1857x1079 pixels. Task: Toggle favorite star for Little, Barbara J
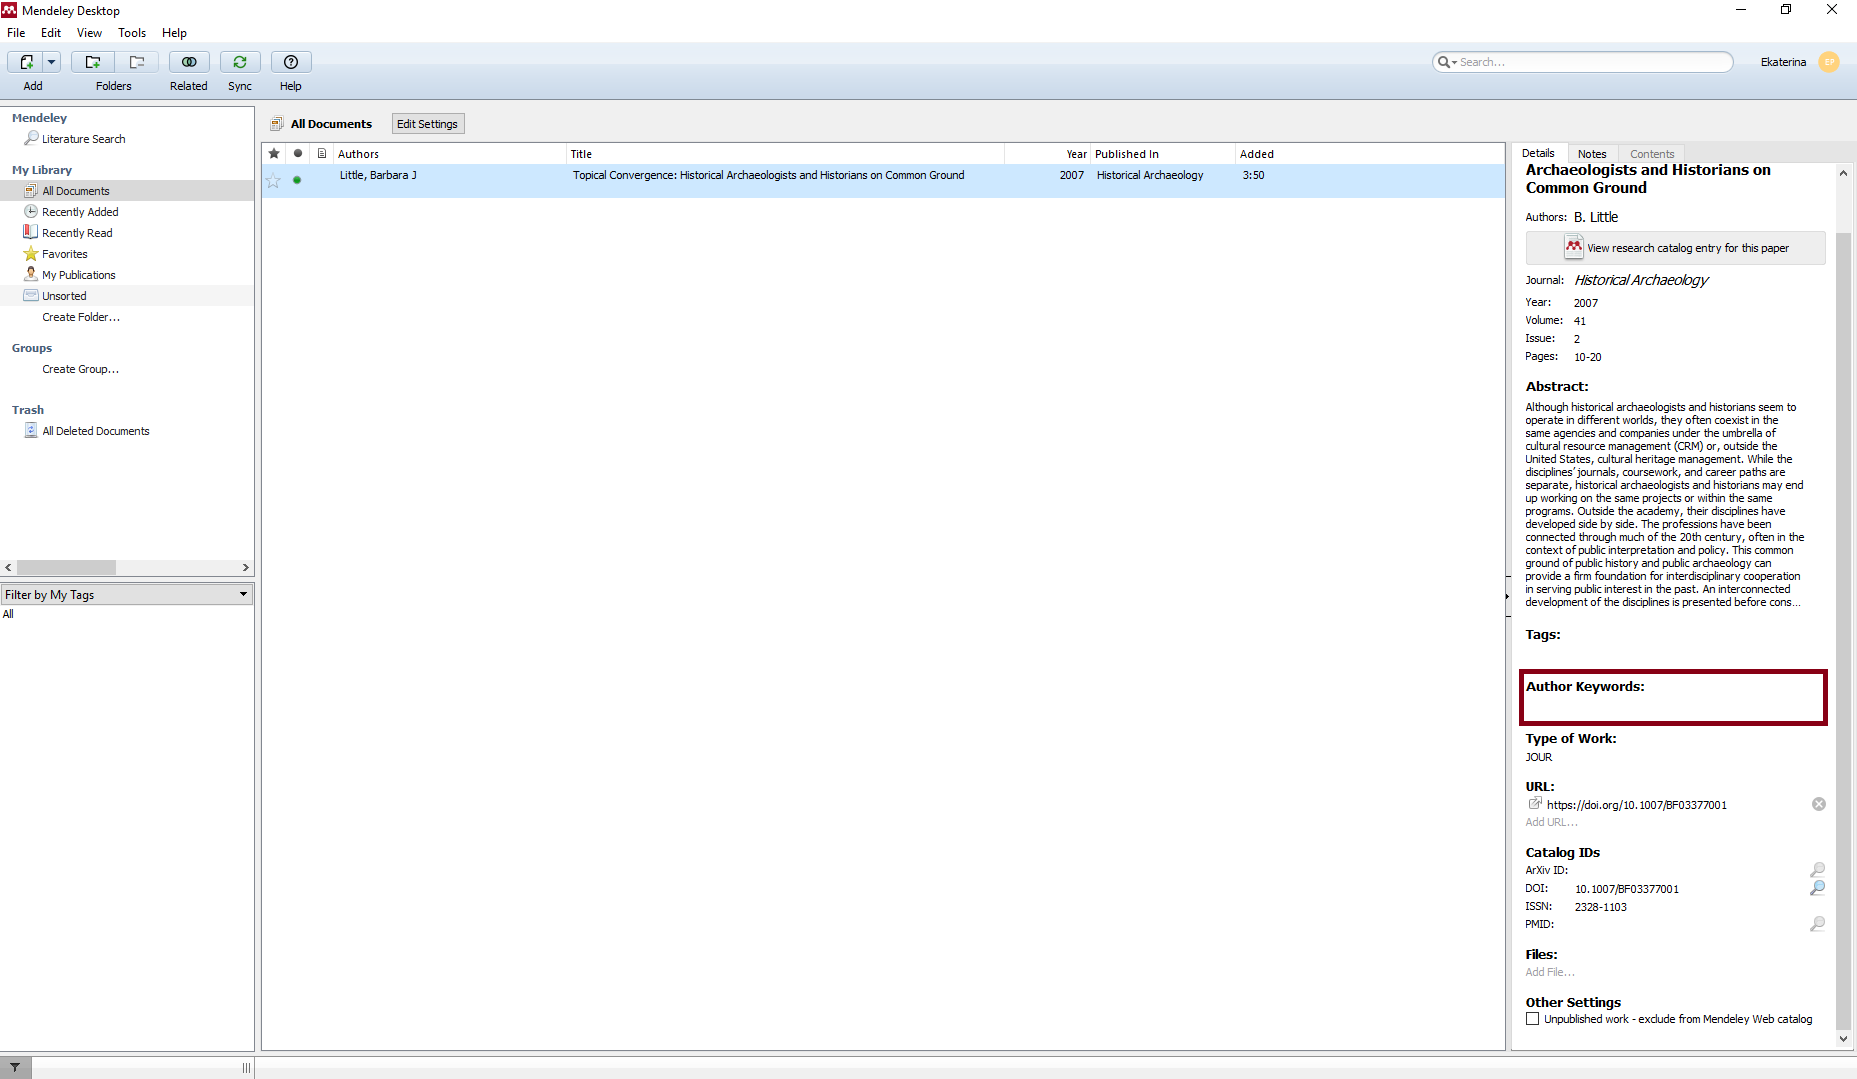273,181
